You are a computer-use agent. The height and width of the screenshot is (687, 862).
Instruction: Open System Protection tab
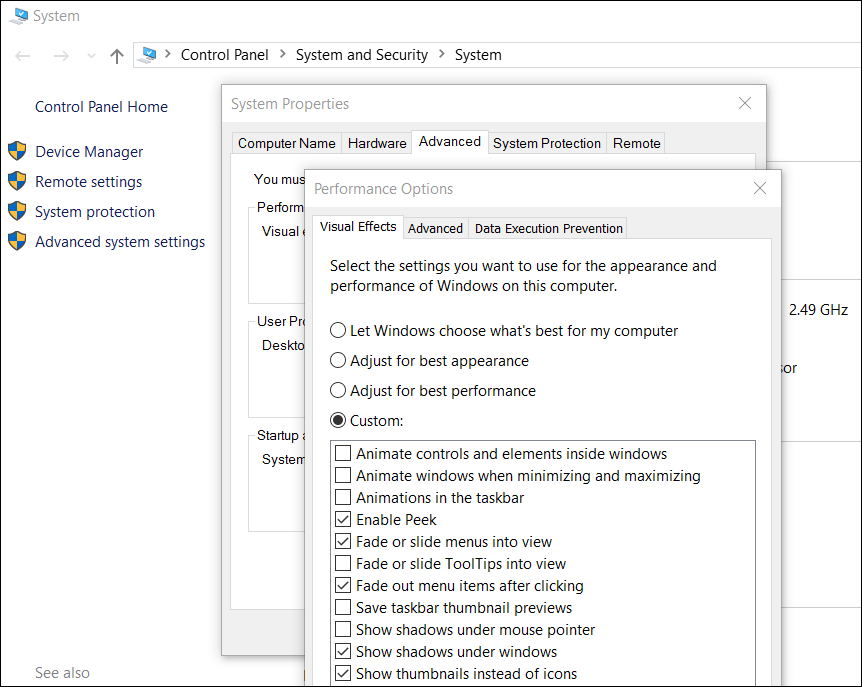(547, 143)
